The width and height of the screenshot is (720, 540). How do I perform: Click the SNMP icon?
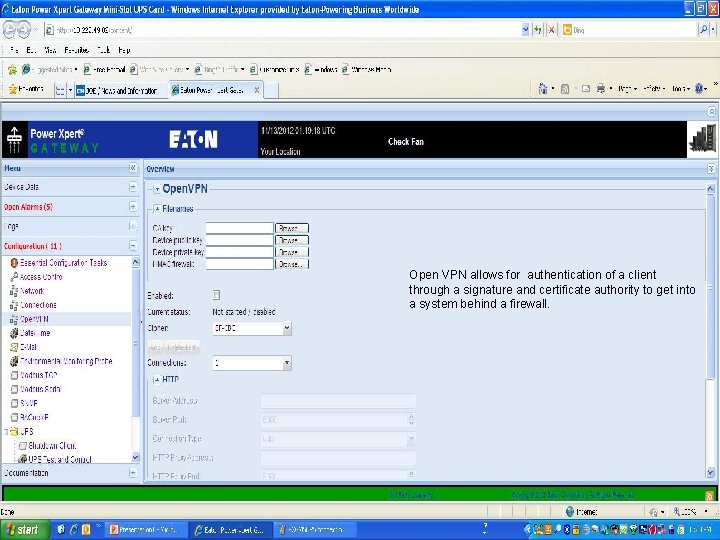tap(14, 403)
